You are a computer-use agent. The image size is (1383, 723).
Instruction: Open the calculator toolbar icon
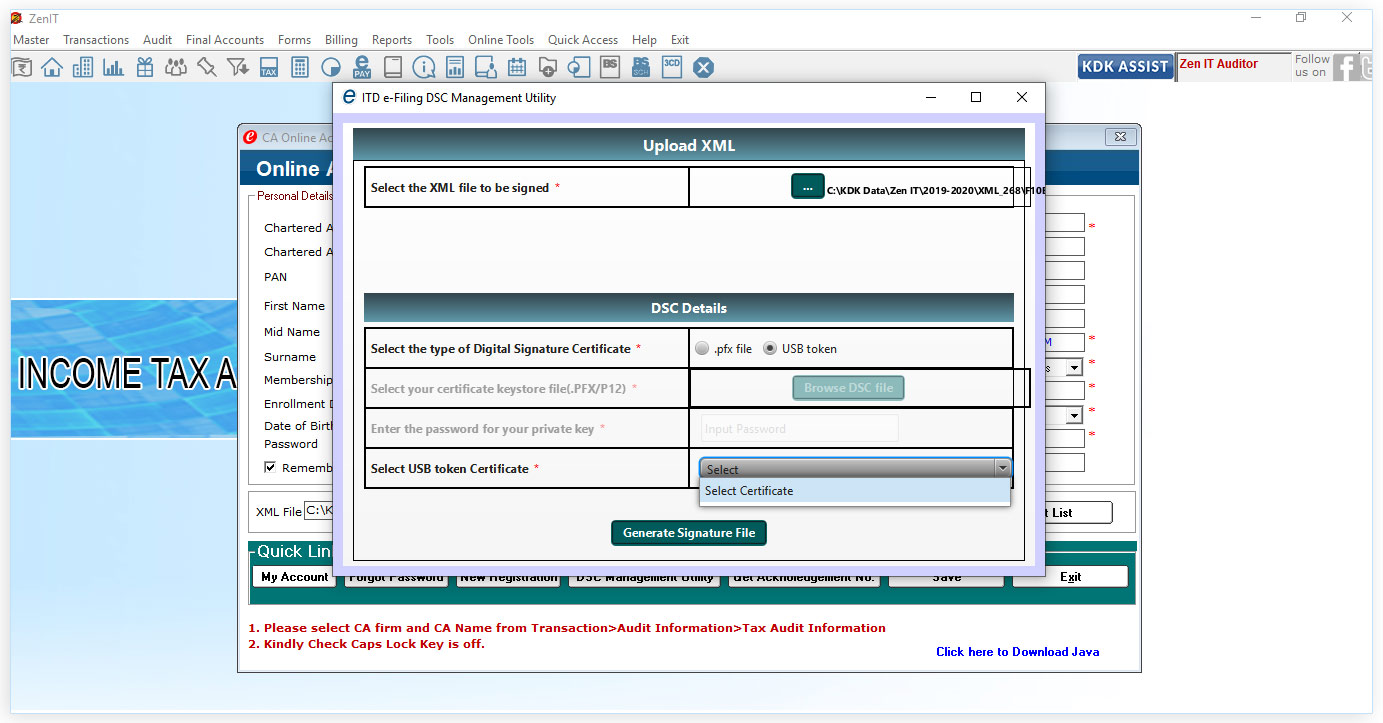[x=299, y=67]
